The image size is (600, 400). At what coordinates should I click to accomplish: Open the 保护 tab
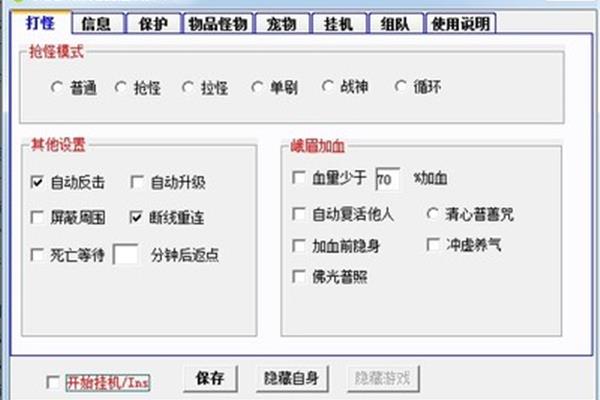click(153, 24)
